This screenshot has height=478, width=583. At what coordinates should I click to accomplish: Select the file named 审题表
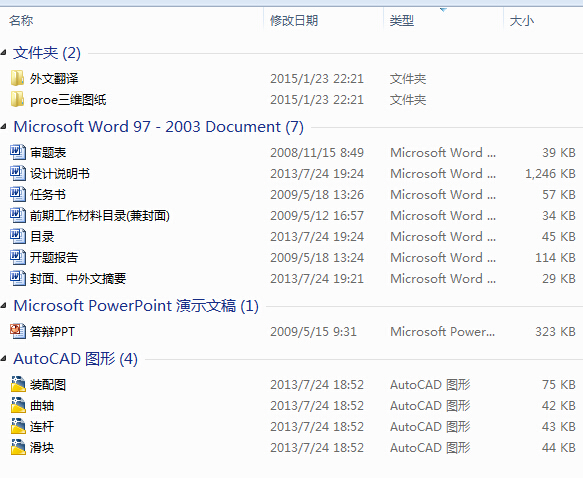pyautogui.click(x=48, y=152)
